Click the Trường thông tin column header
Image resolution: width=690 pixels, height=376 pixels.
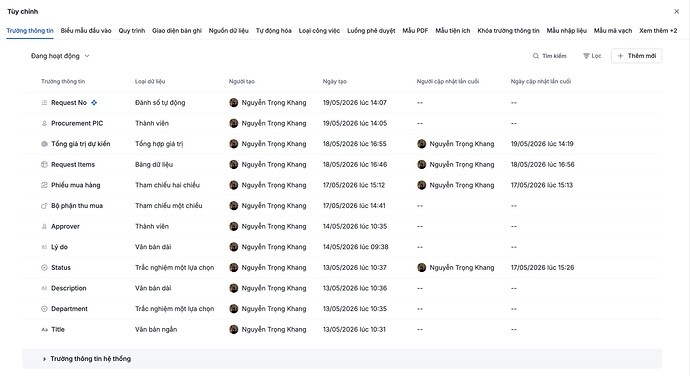[x=63, y=81]
